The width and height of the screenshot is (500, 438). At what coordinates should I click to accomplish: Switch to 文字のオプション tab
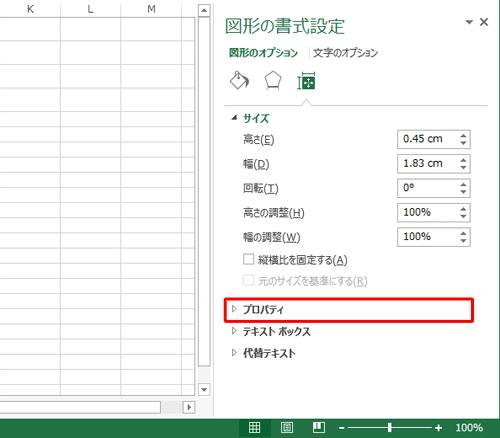345,53
